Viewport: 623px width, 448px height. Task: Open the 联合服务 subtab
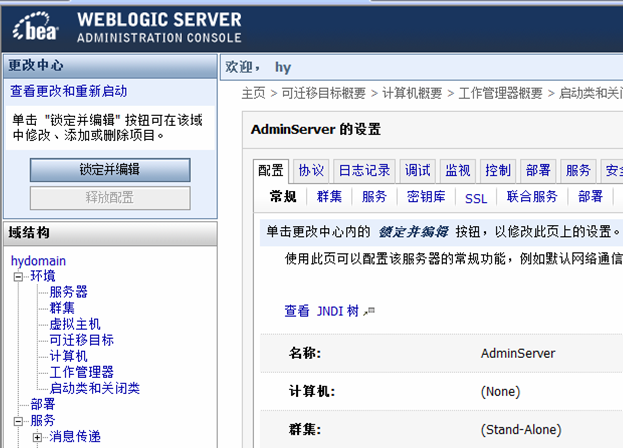tap(532, 197)
